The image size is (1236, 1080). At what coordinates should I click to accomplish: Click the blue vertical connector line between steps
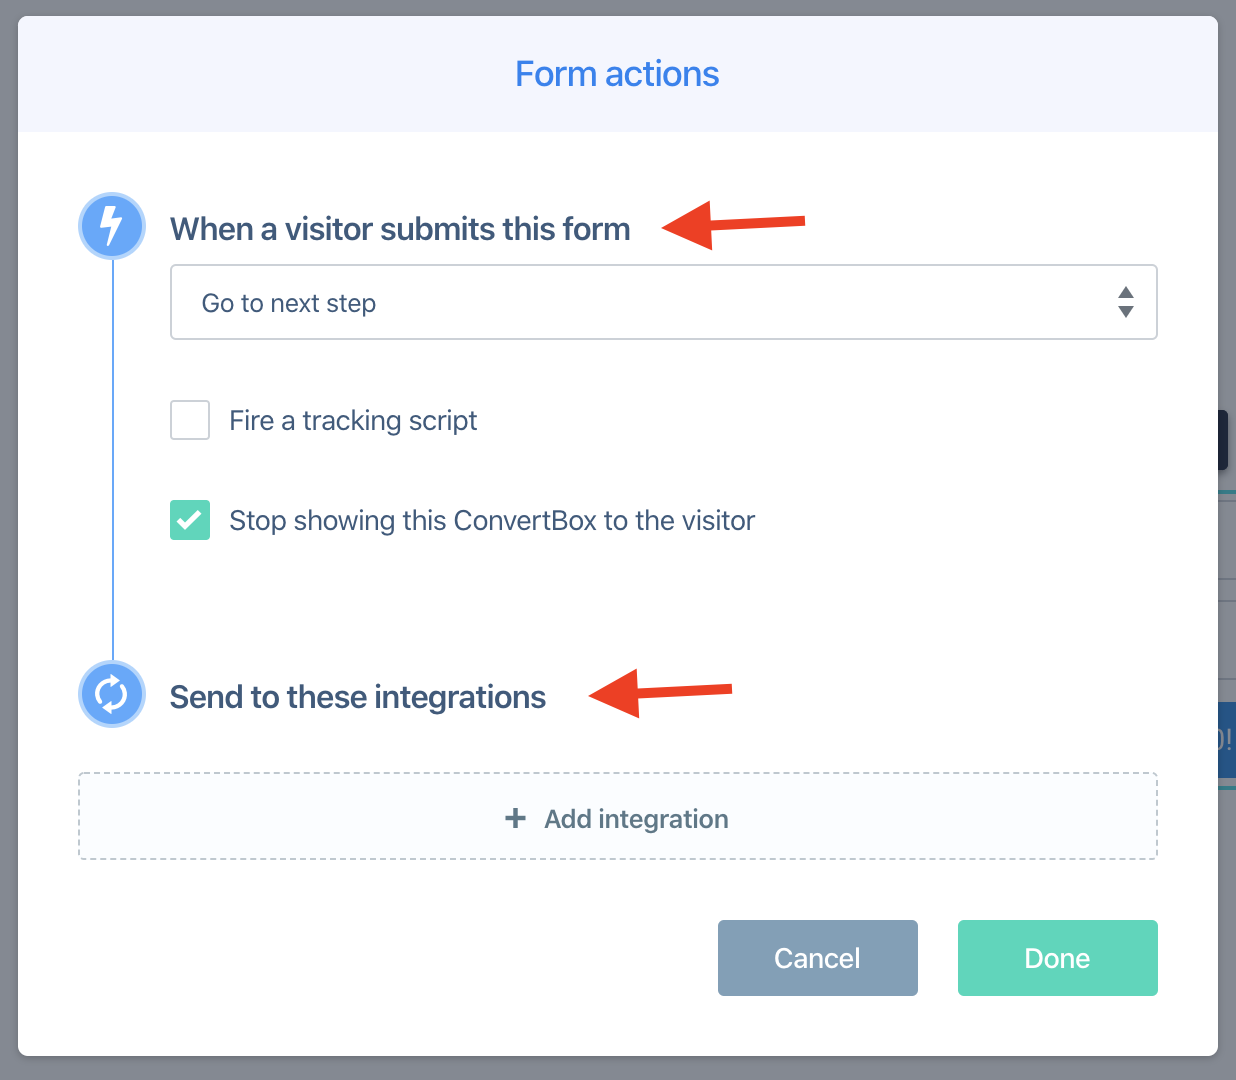coord(113,460)
